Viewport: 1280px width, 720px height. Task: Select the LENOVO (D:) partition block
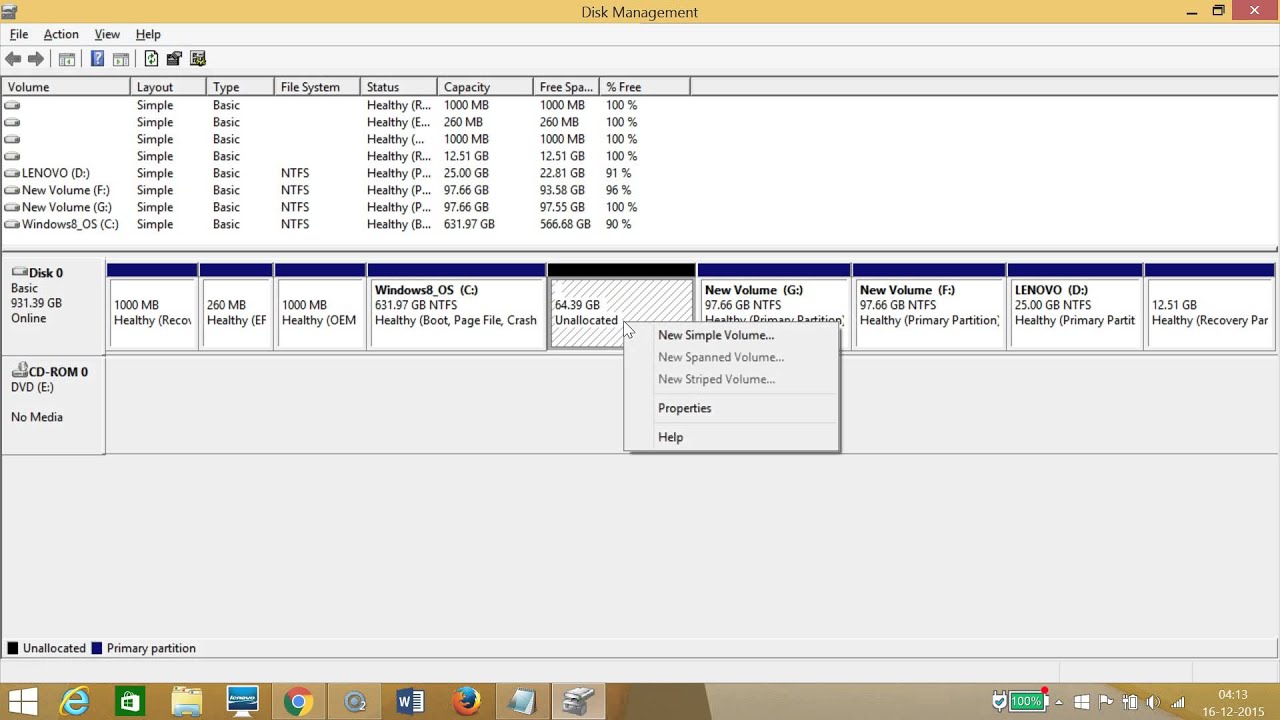click(x=1075, y=306)
